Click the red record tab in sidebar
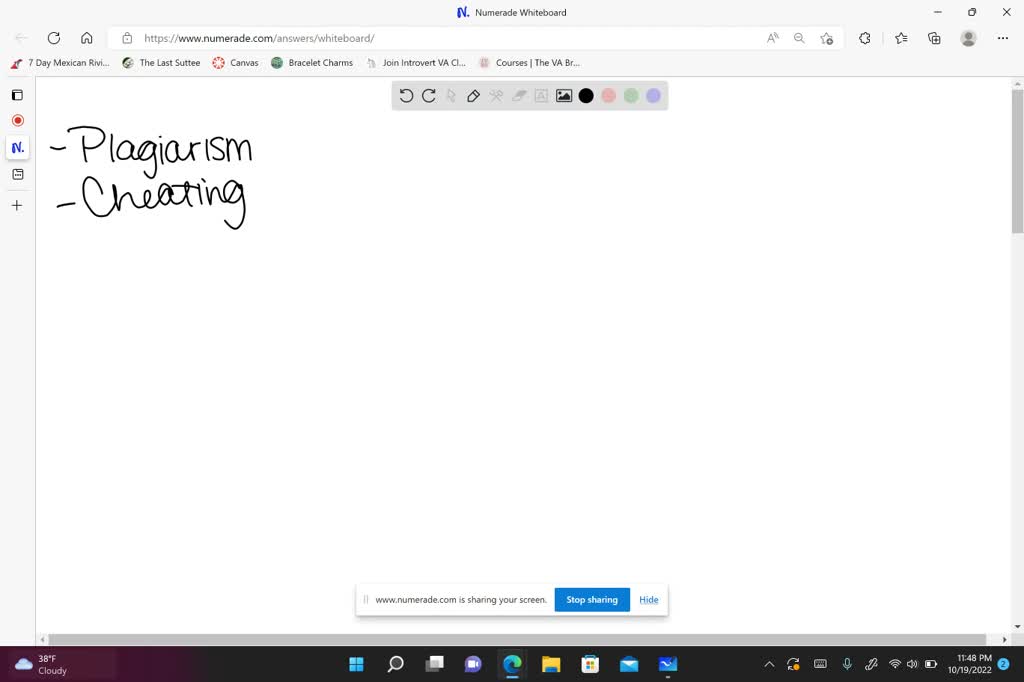1024x682 pixels. 18,121
